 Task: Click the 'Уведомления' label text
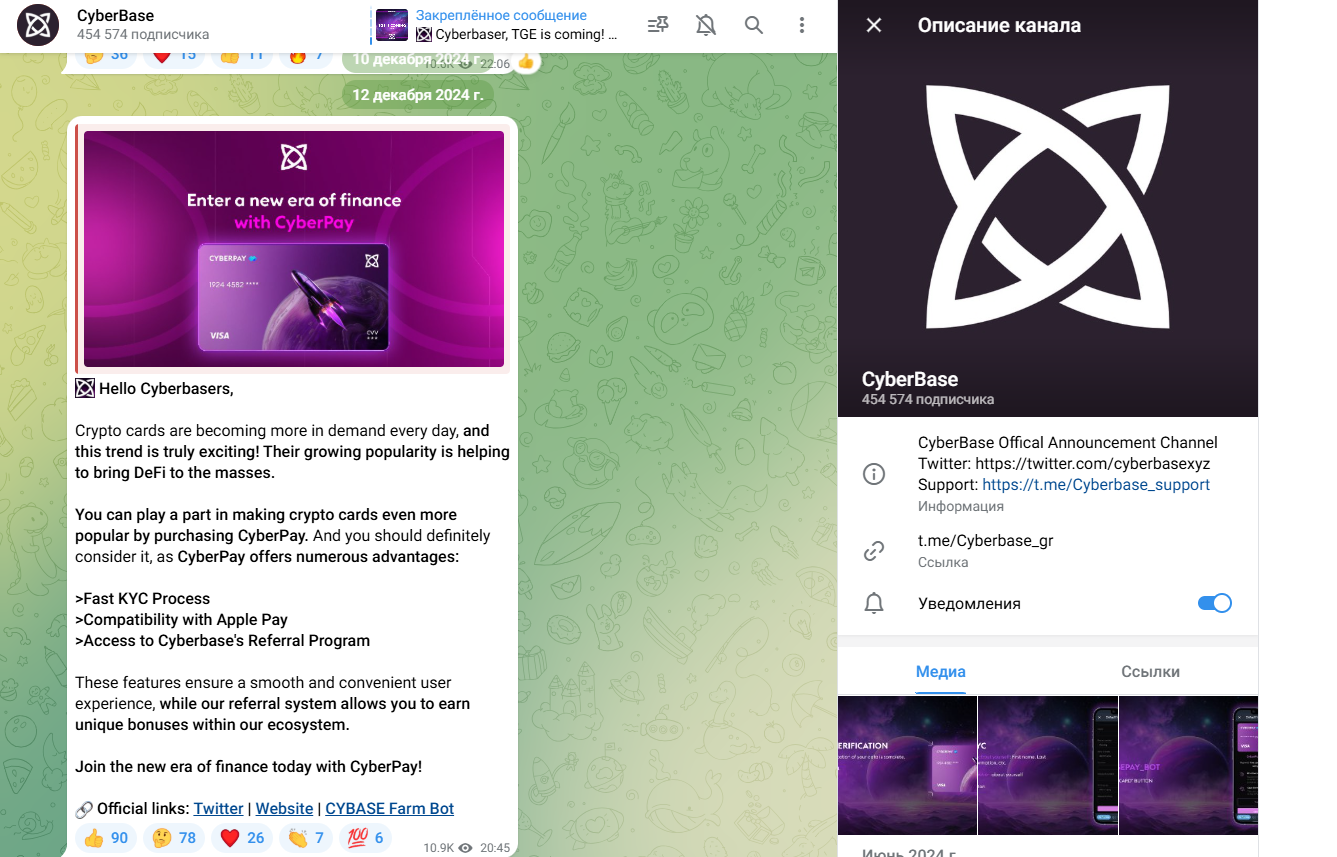click(x=969, y=603)
